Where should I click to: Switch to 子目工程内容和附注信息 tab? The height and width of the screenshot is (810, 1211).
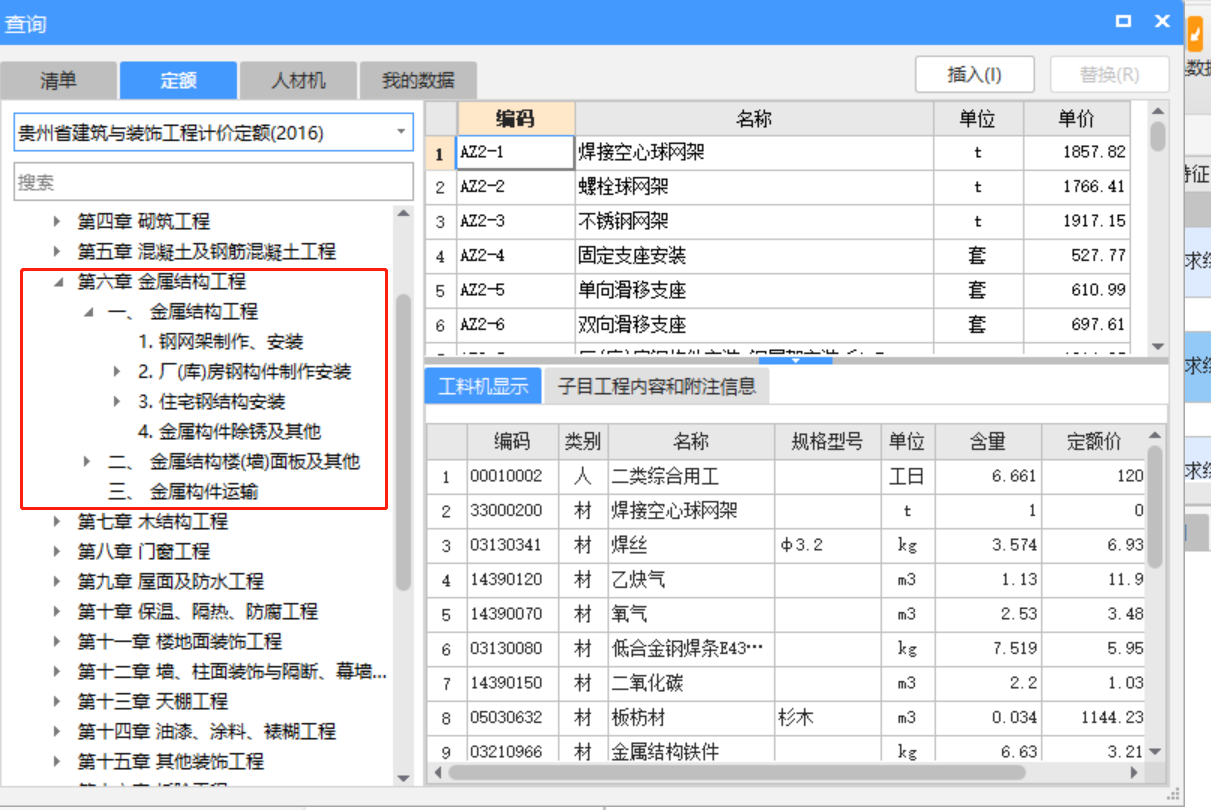pos(657,385)
